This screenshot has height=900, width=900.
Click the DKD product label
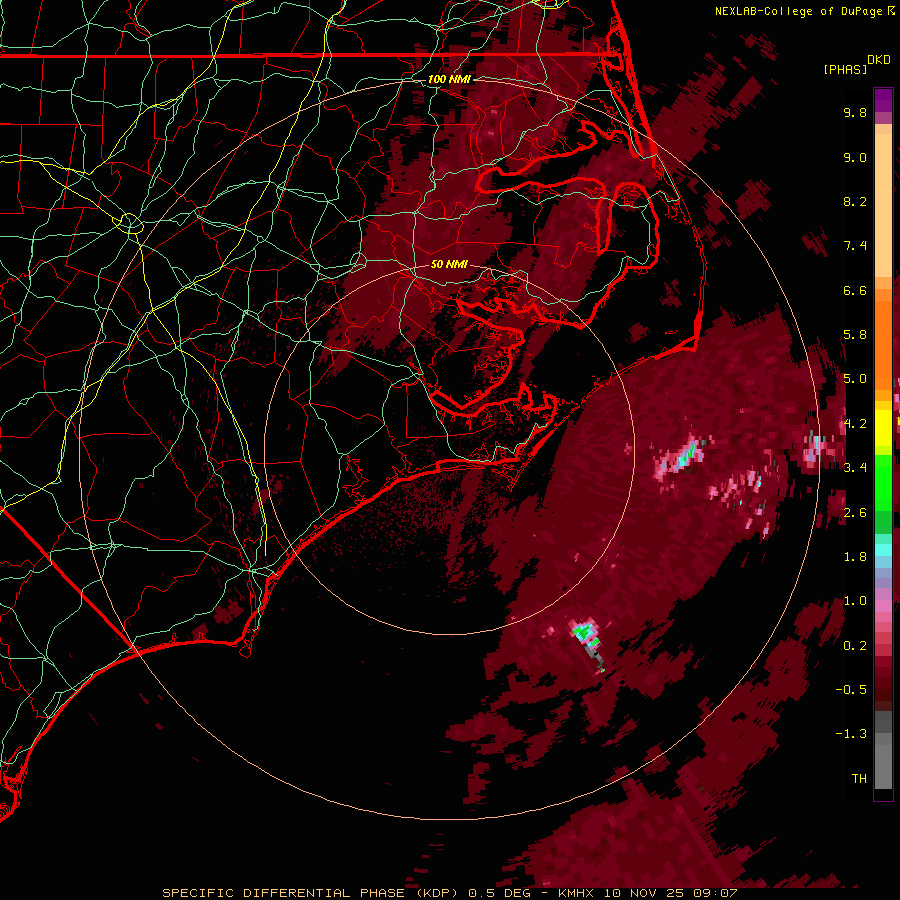pyautogui.click(x=879, y=60)
